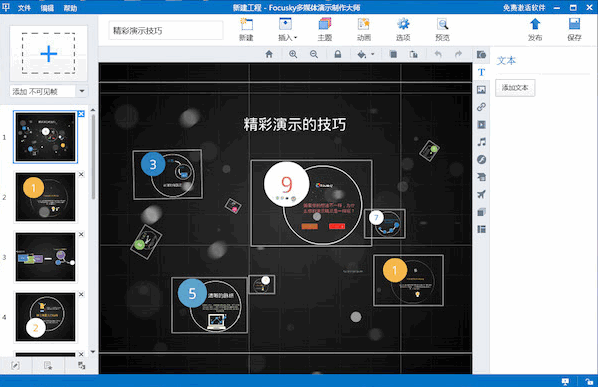
Task: Open the 帮助 (help) menu
Action: tap(70, 8)
